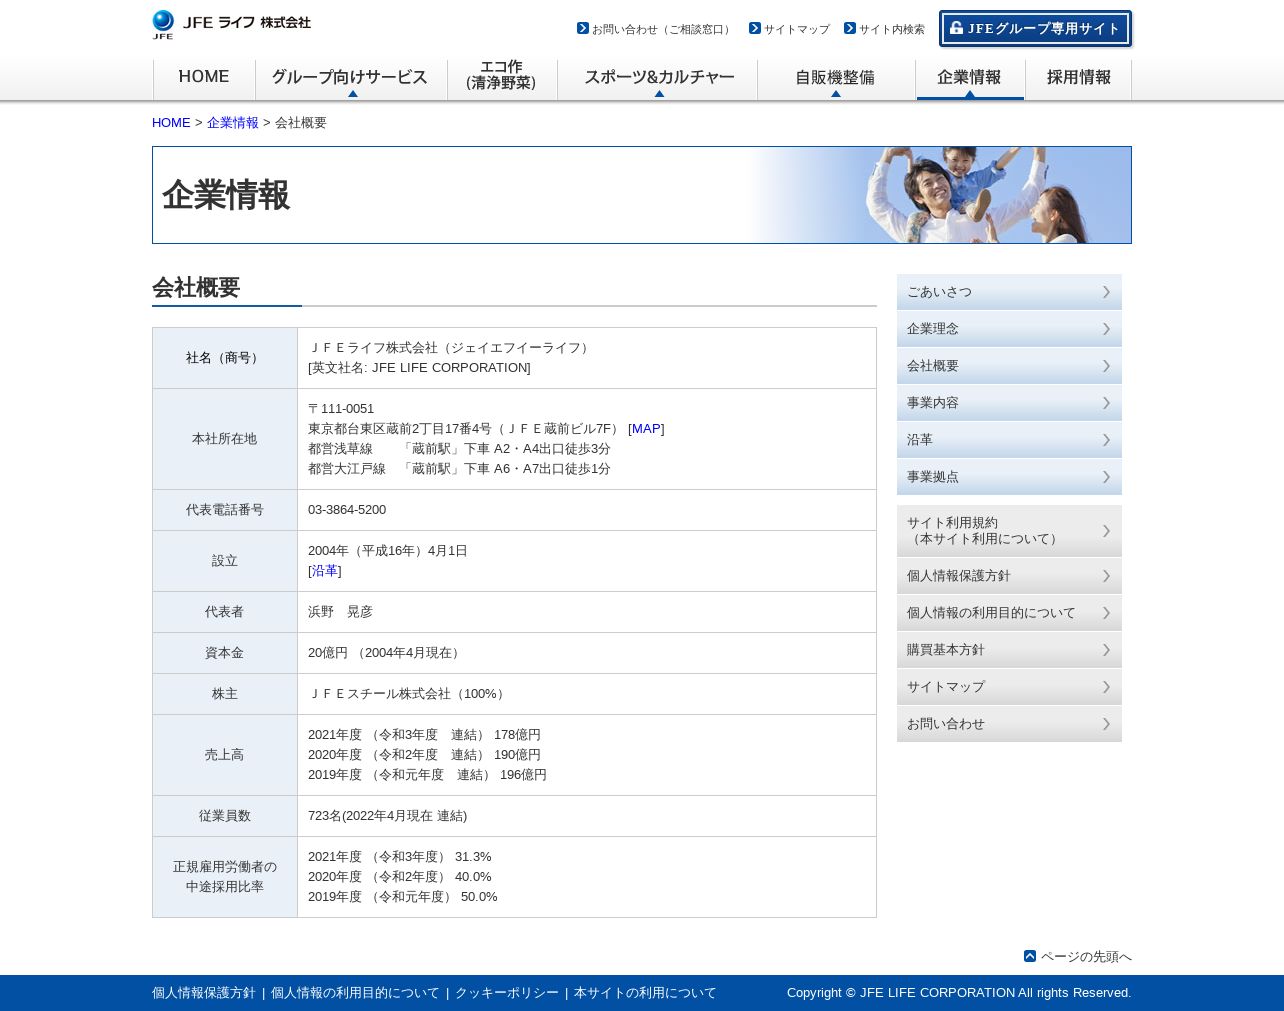
Task: Open 個人情報保護方針 in the footer
Action: (204, 993)
